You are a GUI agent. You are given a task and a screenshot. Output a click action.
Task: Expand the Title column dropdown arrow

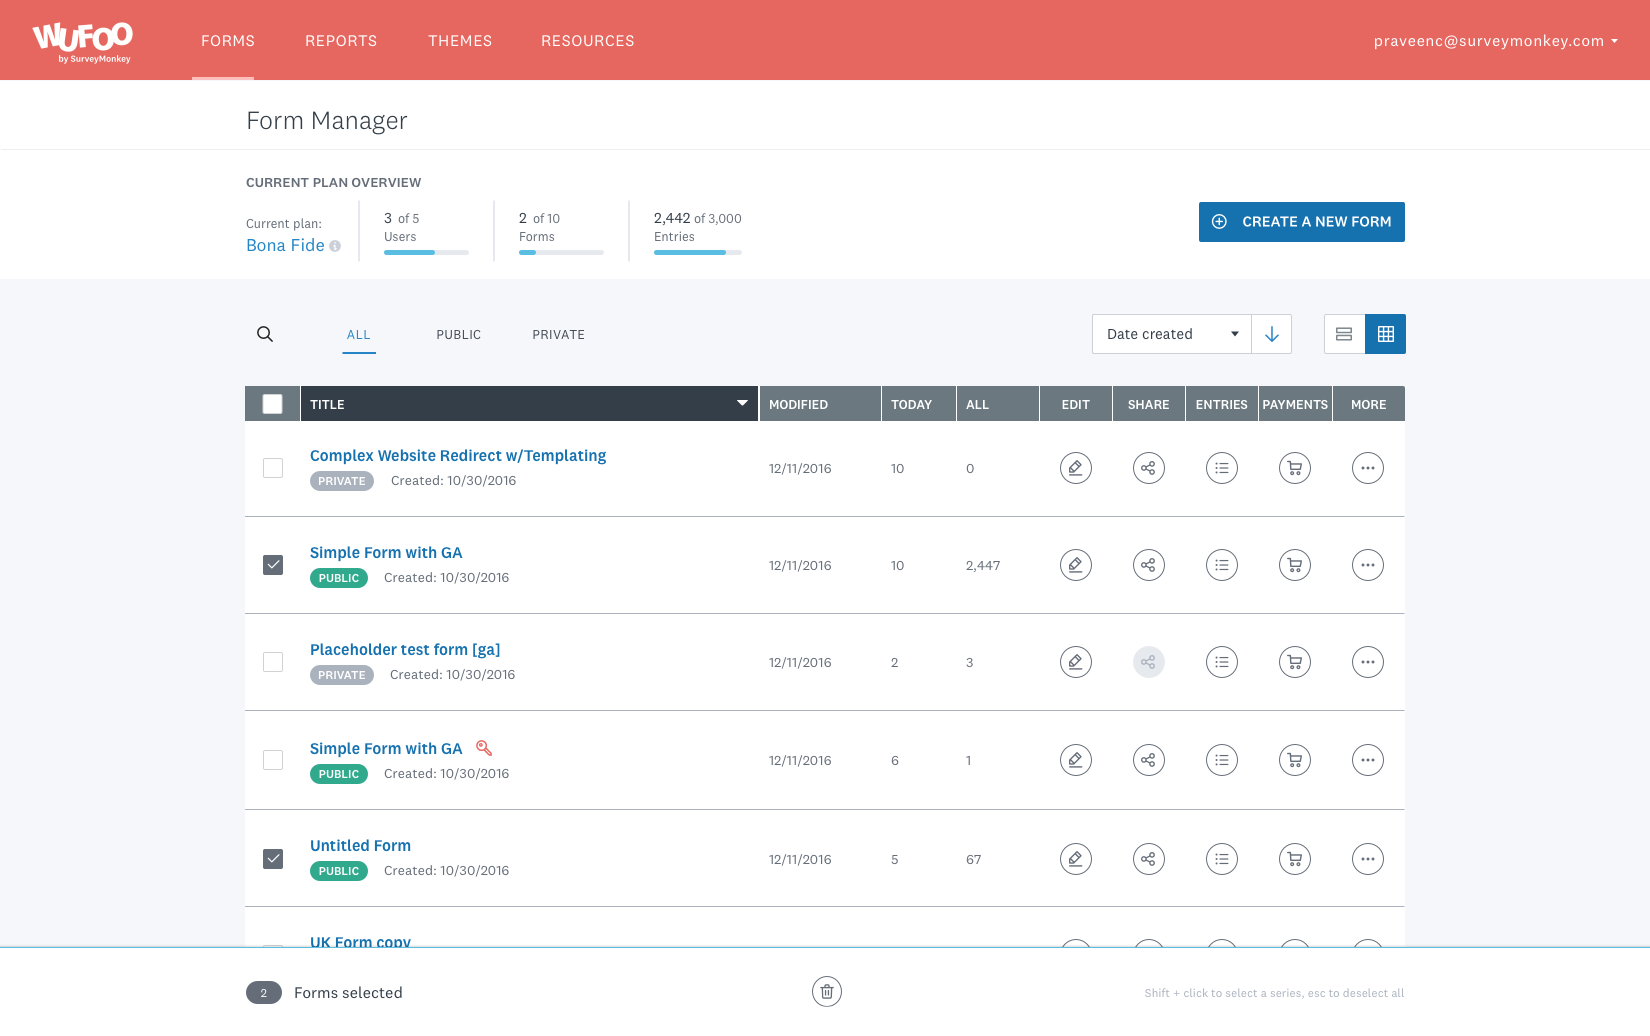click(741, 403)
